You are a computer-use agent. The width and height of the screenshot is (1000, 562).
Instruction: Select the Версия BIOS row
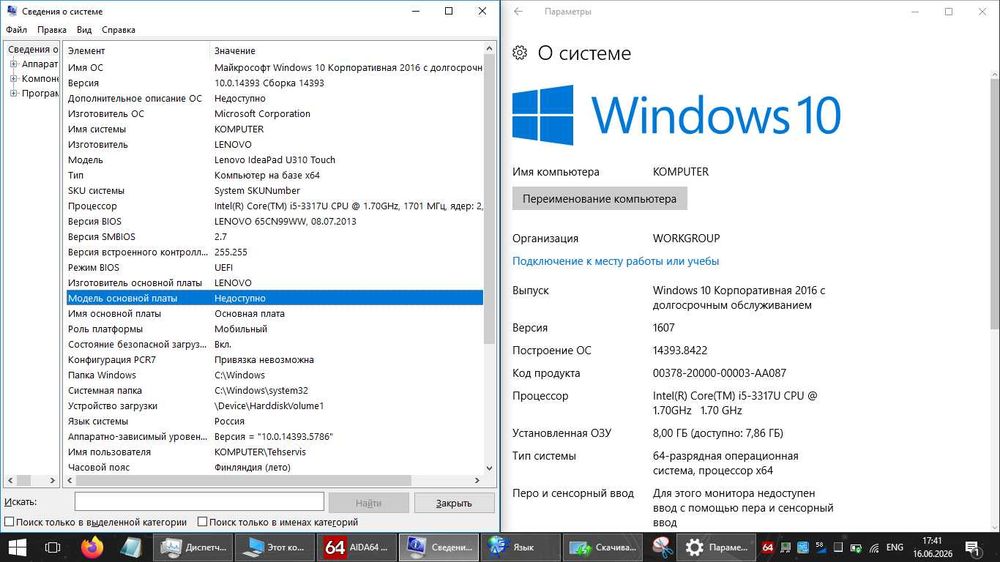tap(274, 221)
